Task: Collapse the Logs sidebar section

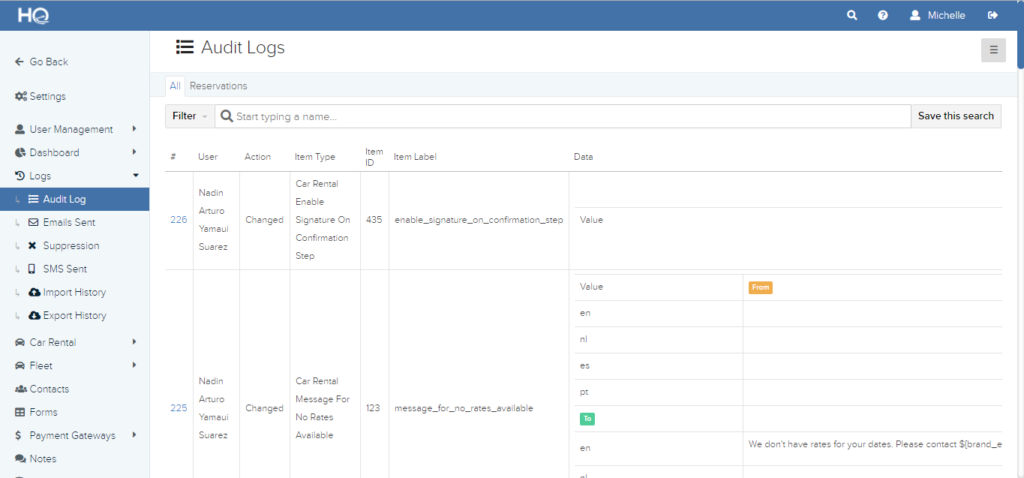Action: [74, 176]
